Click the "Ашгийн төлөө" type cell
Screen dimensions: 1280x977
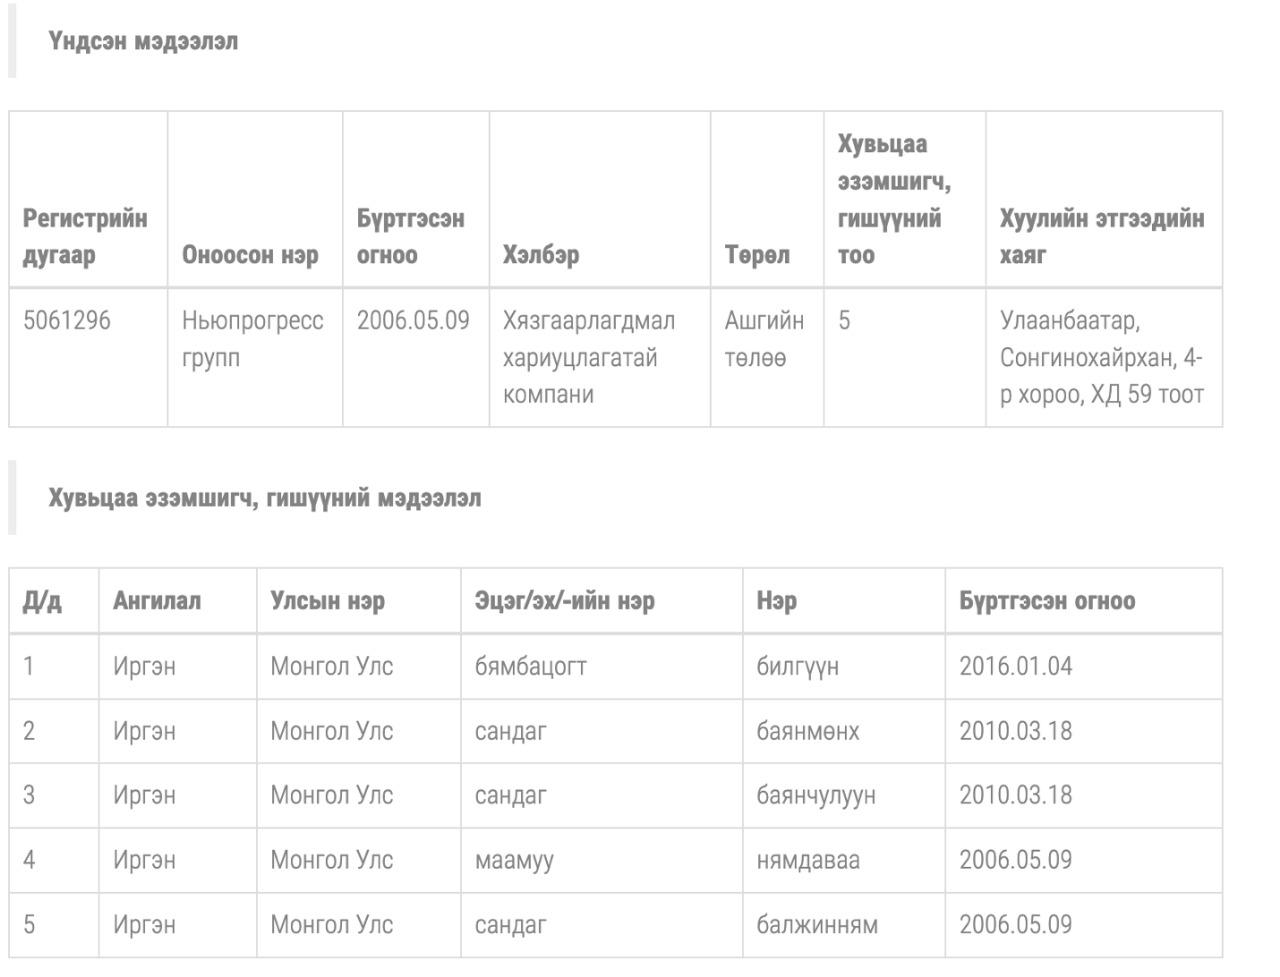pos(764,339)
